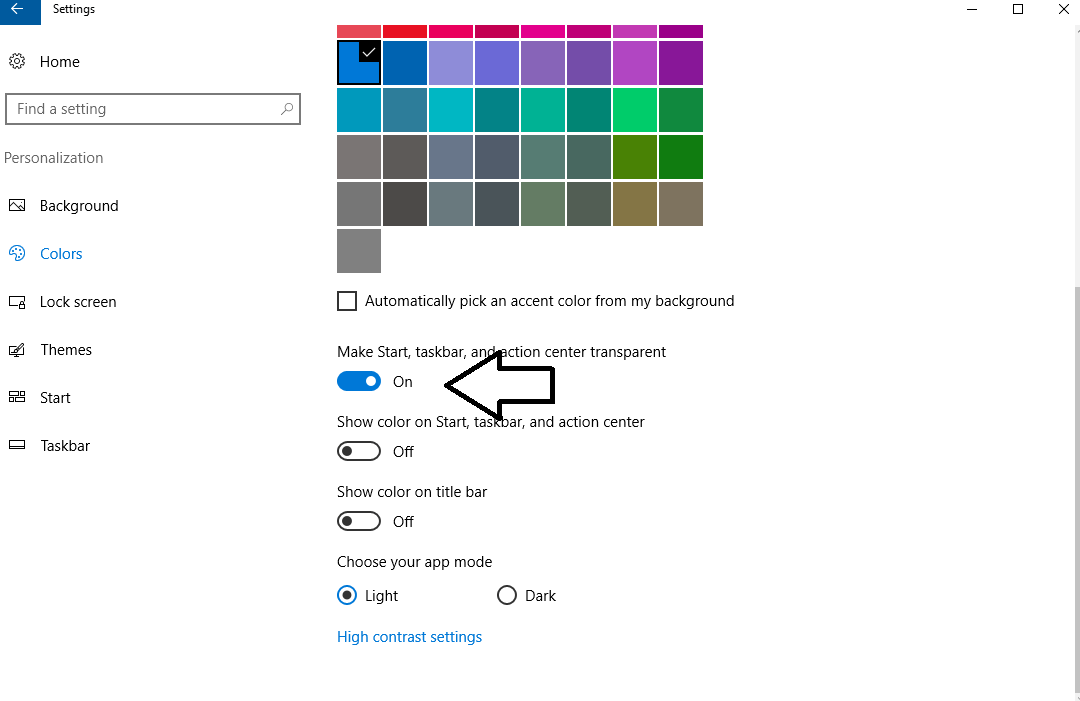
Task: Select the Light app mode radio button
Action: [x=347, y=596]
